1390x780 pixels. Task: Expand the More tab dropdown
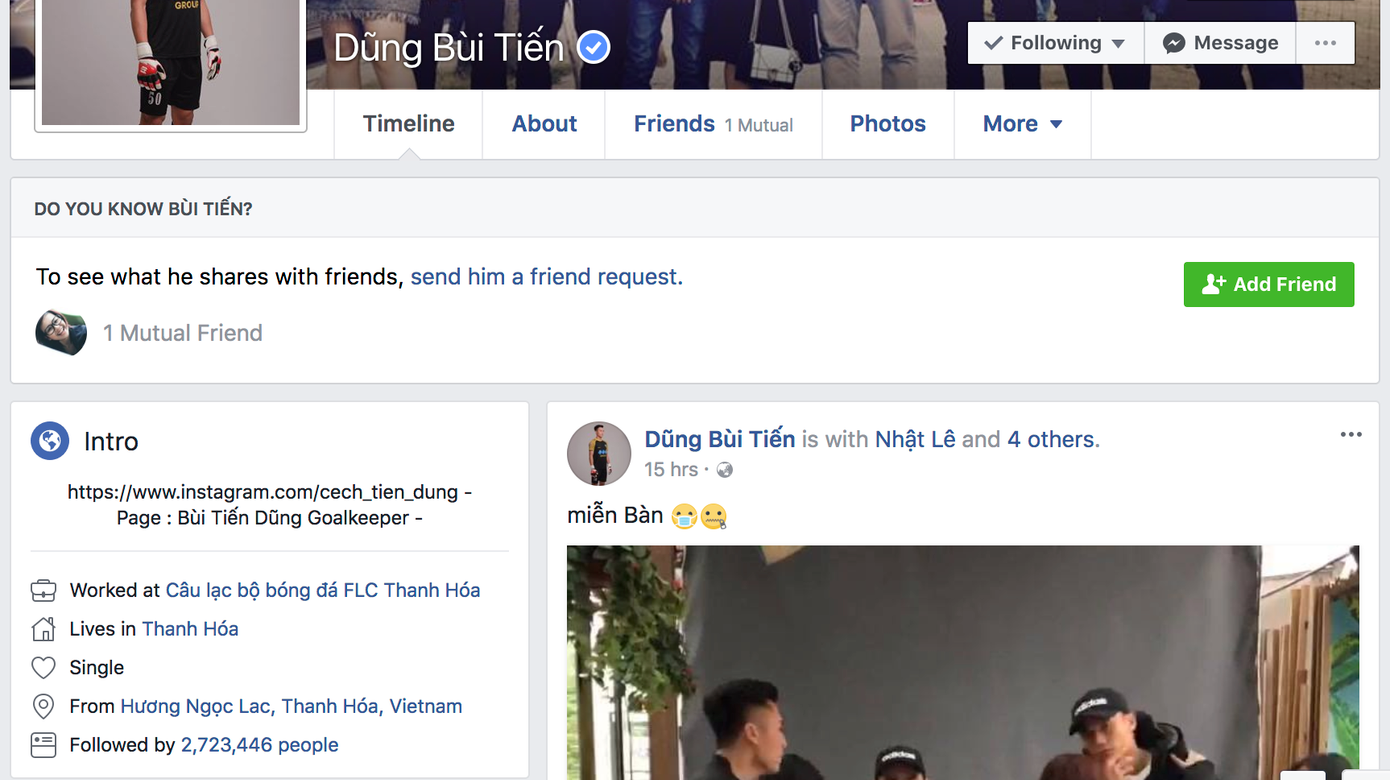click(x=1022, y=124)
